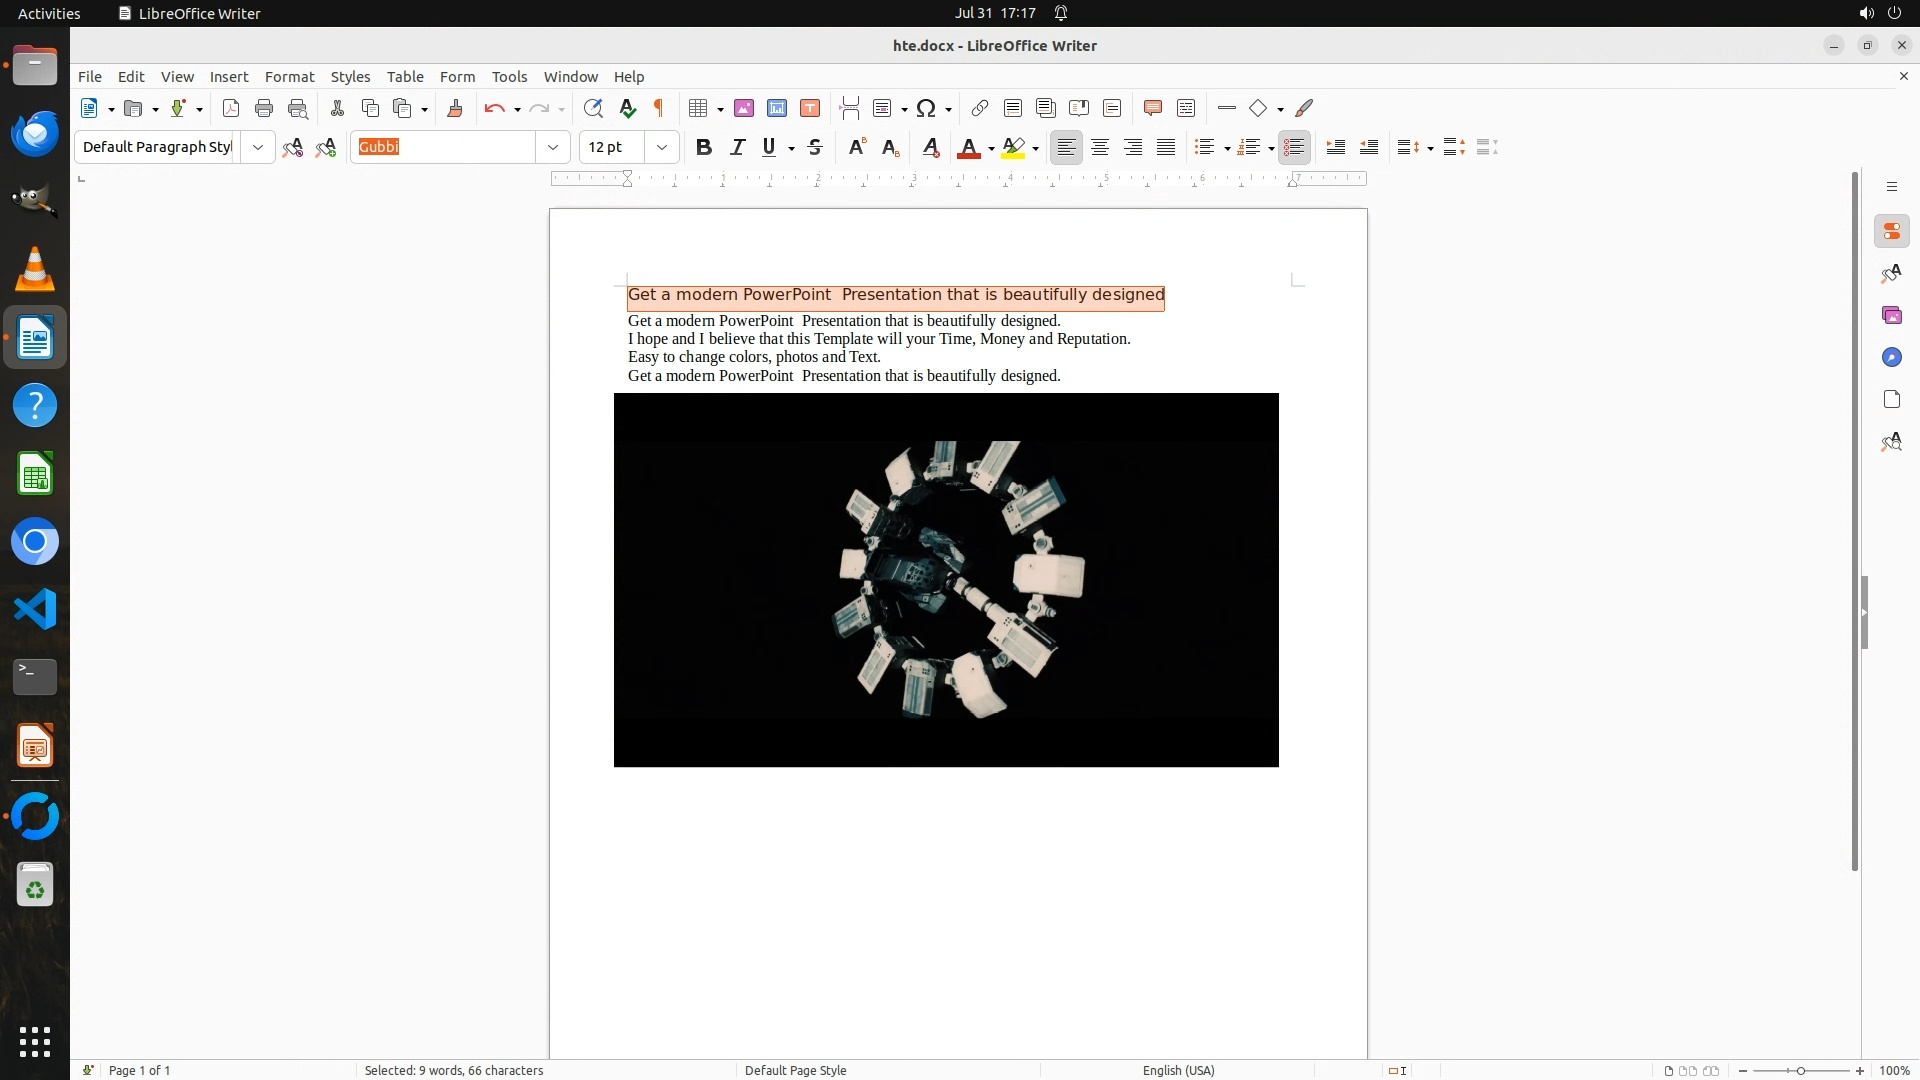Image resolution: width=1920 pixels, height=1080 pixels.
Task: Click the Insert Special Character omega icon
Action: 926,108
